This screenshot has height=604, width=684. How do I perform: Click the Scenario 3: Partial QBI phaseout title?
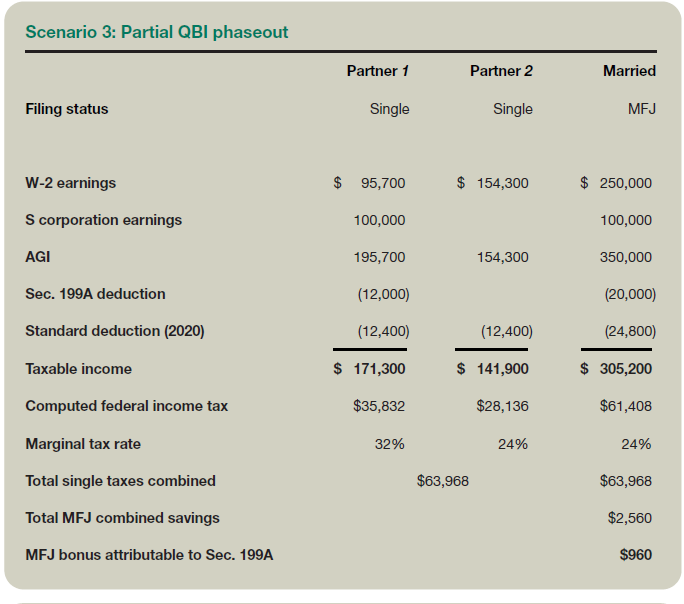pos(156,32)
